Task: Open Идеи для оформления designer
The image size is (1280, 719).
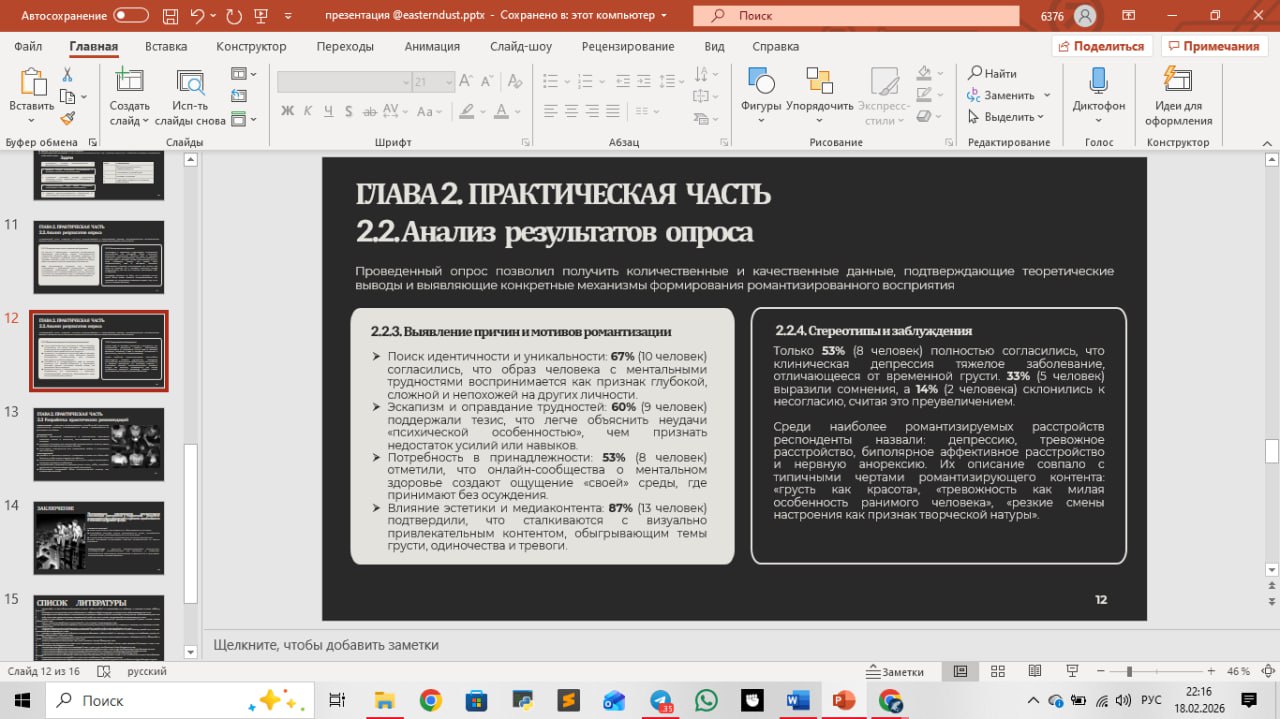Action: click(x=1178, y=96)
